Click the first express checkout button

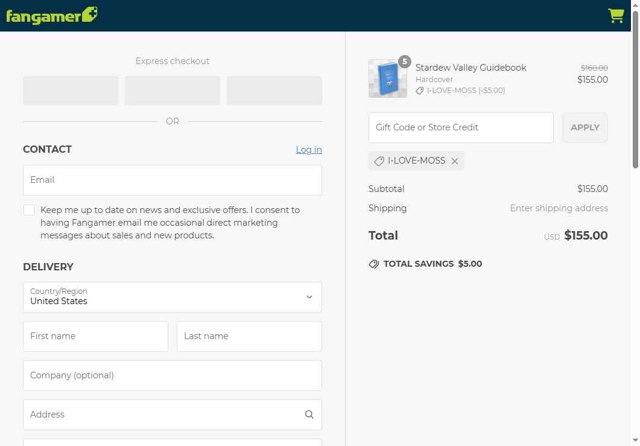(x=70, y=90)
